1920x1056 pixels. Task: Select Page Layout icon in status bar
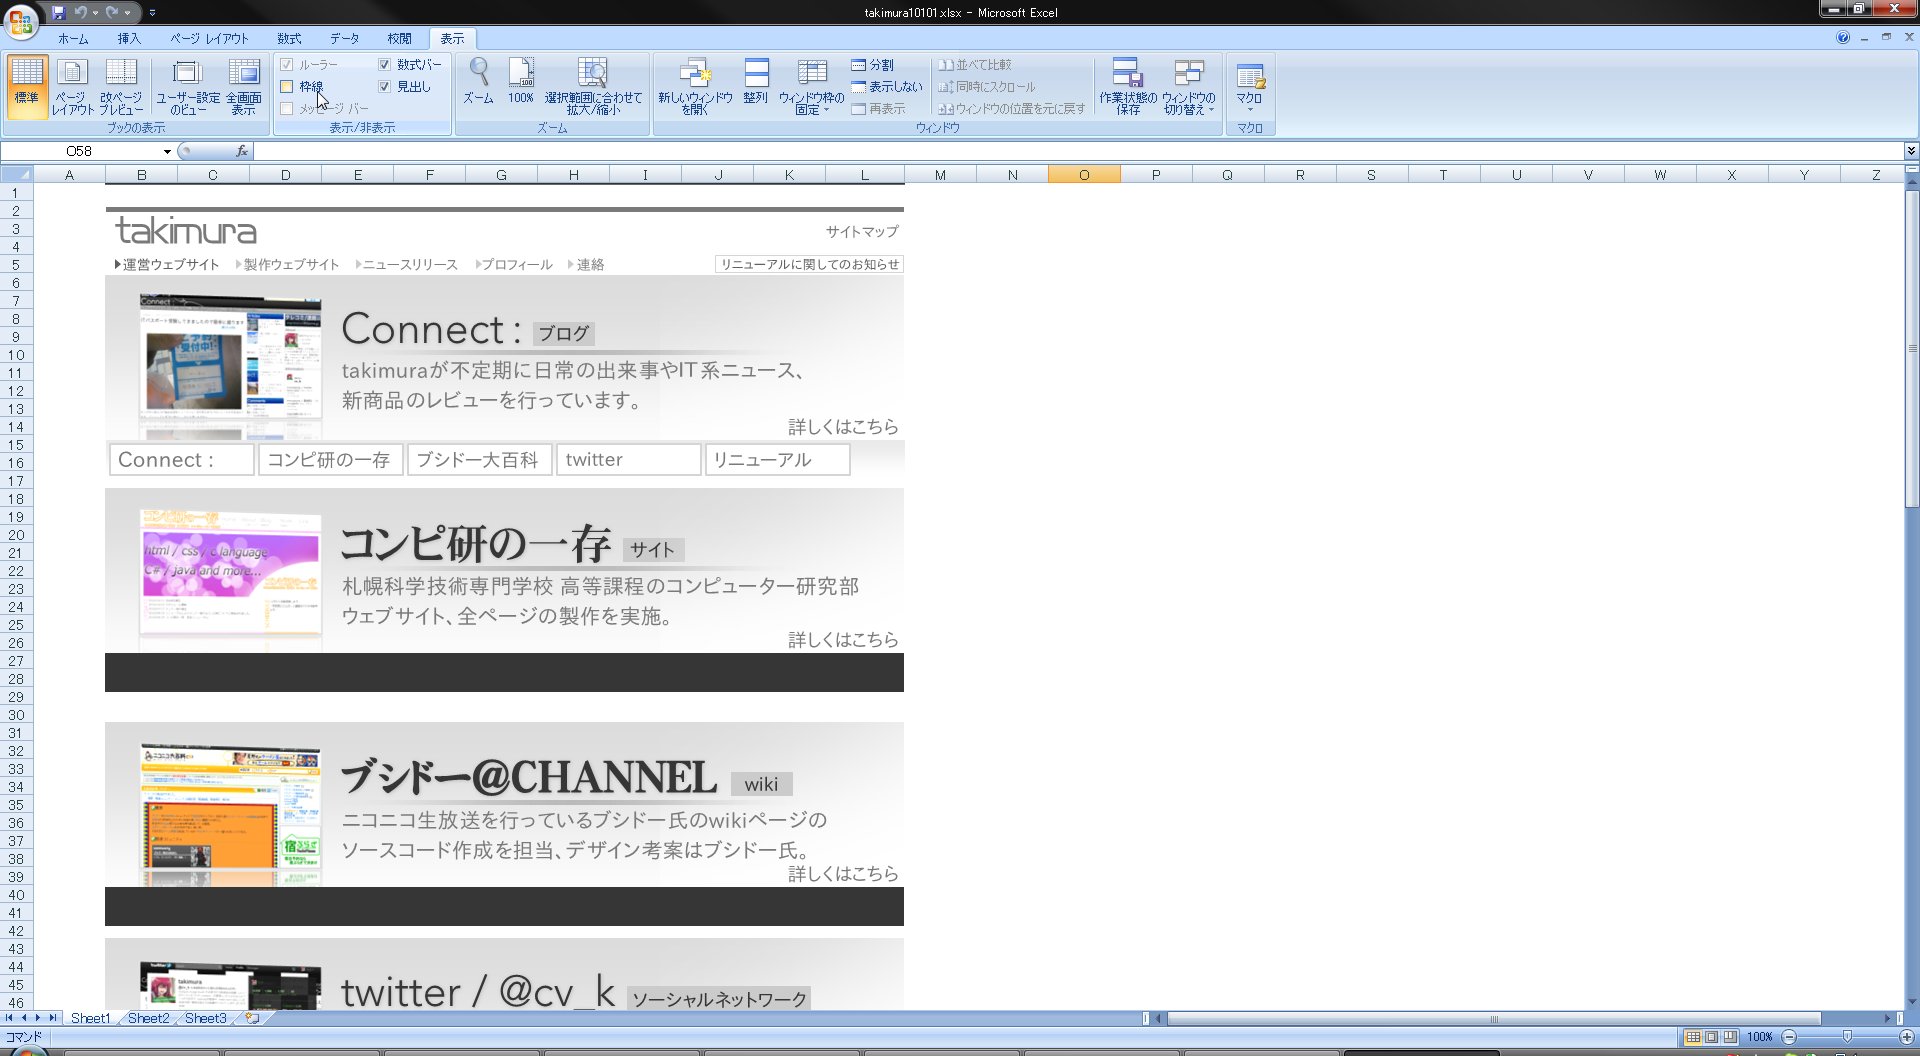[x=1711, y=1037]
